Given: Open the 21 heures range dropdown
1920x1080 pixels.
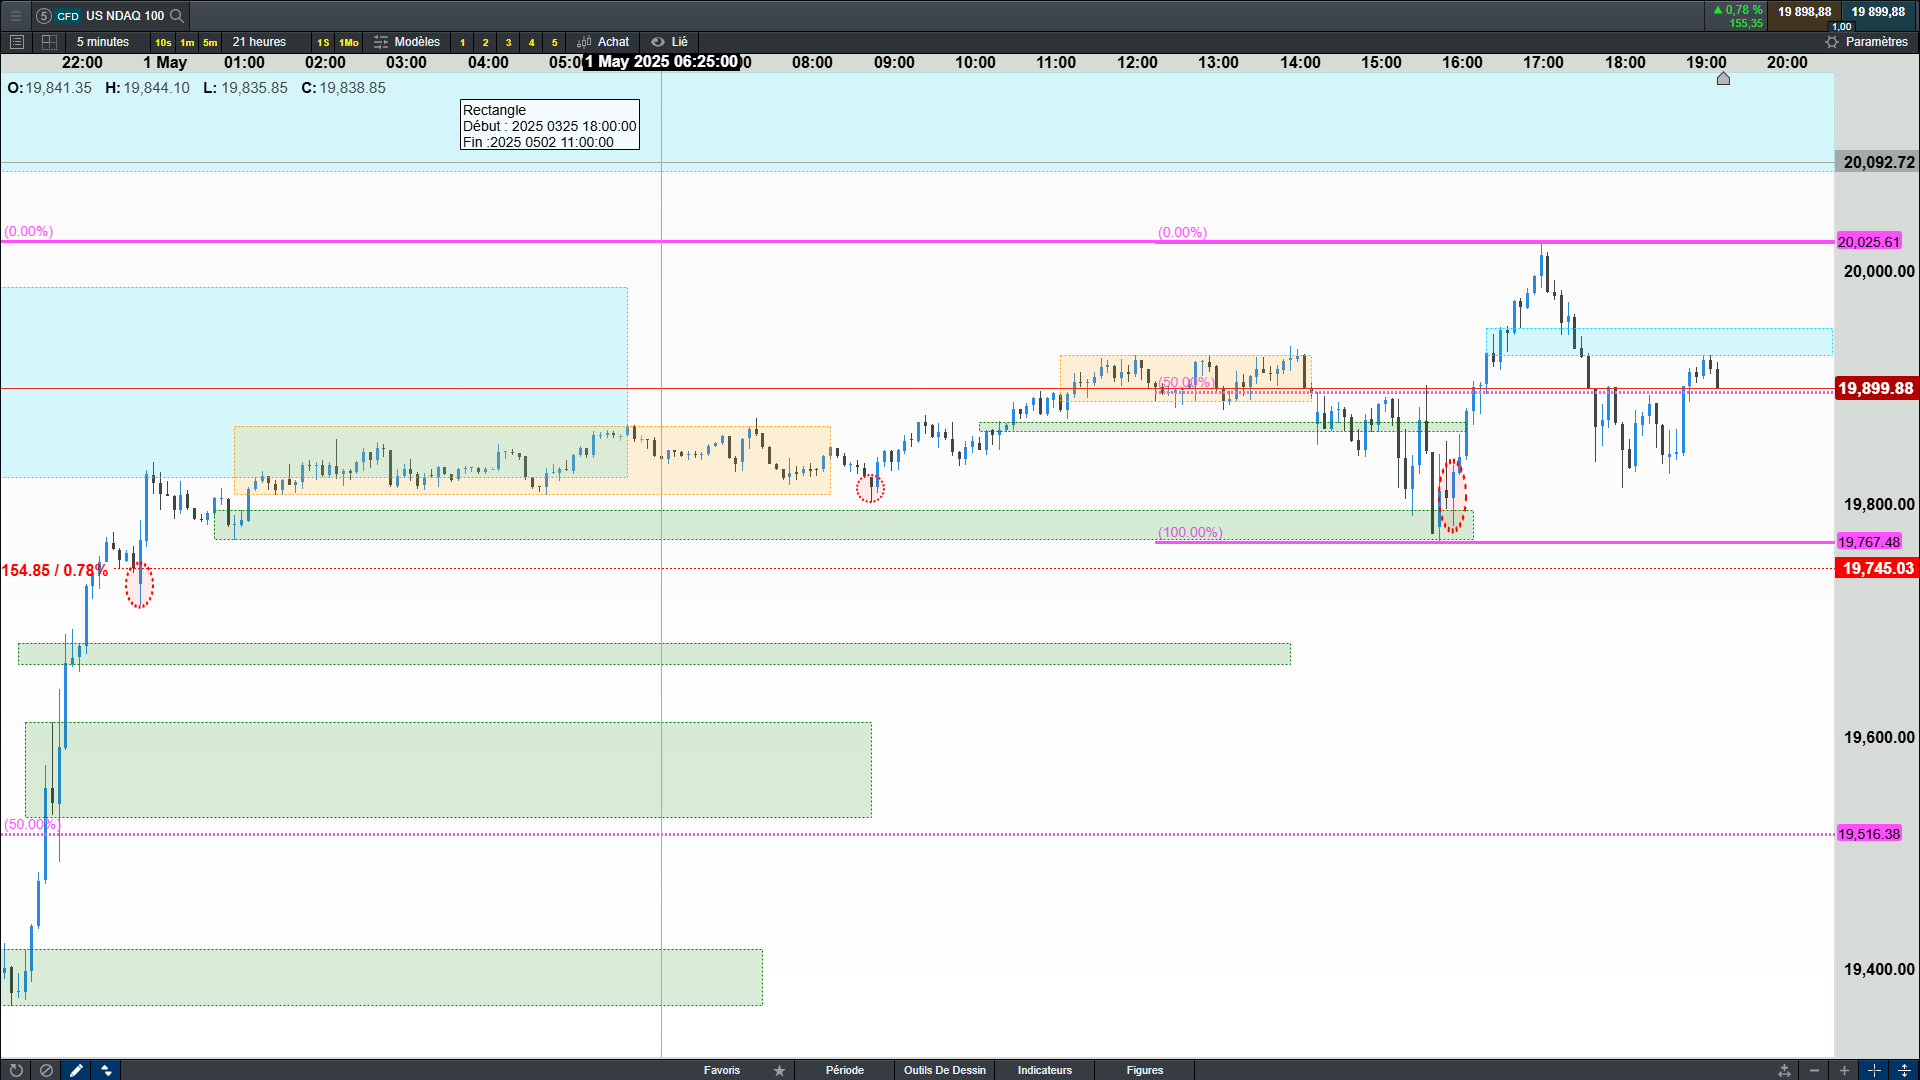Looking at the screenshot, I should (x=259, y=42).
